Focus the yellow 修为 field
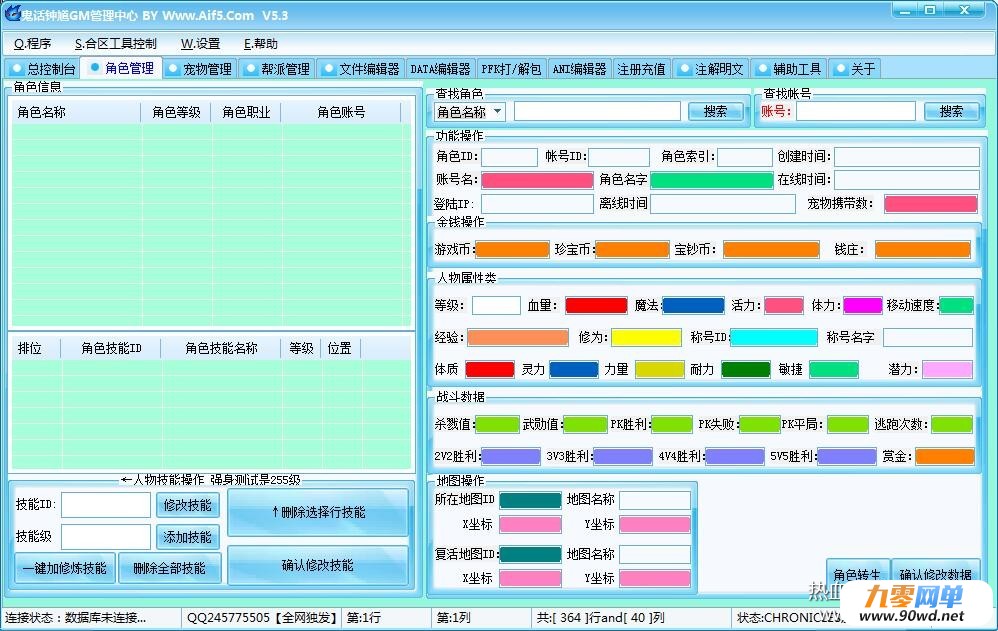The image size is (998, 631). [646, 337]
